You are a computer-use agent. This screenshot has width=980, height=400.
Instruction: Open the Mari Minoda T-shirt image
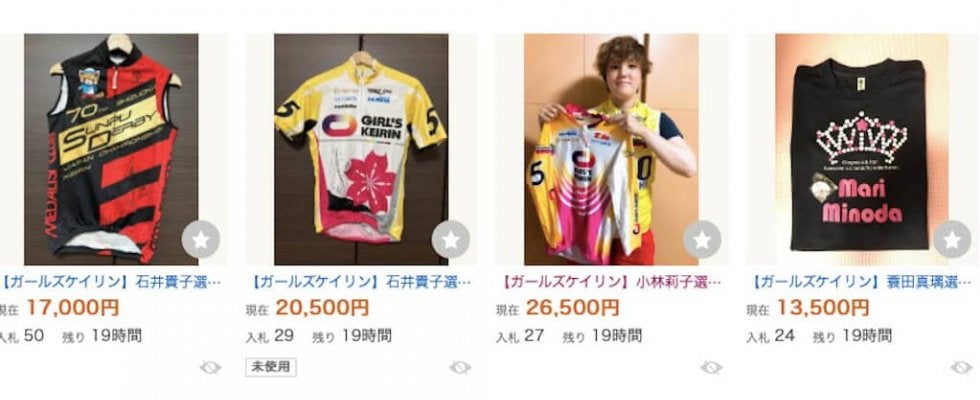(862, 149)
